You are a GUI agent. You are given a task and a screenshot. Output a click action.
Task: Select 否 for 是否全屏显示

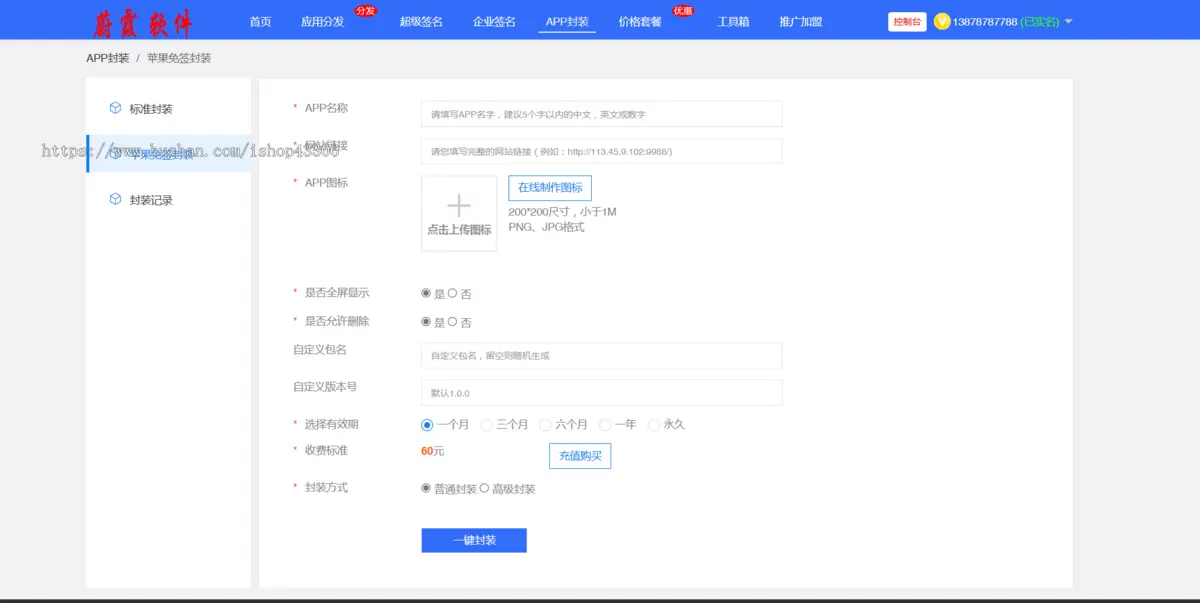coord(453,294)
